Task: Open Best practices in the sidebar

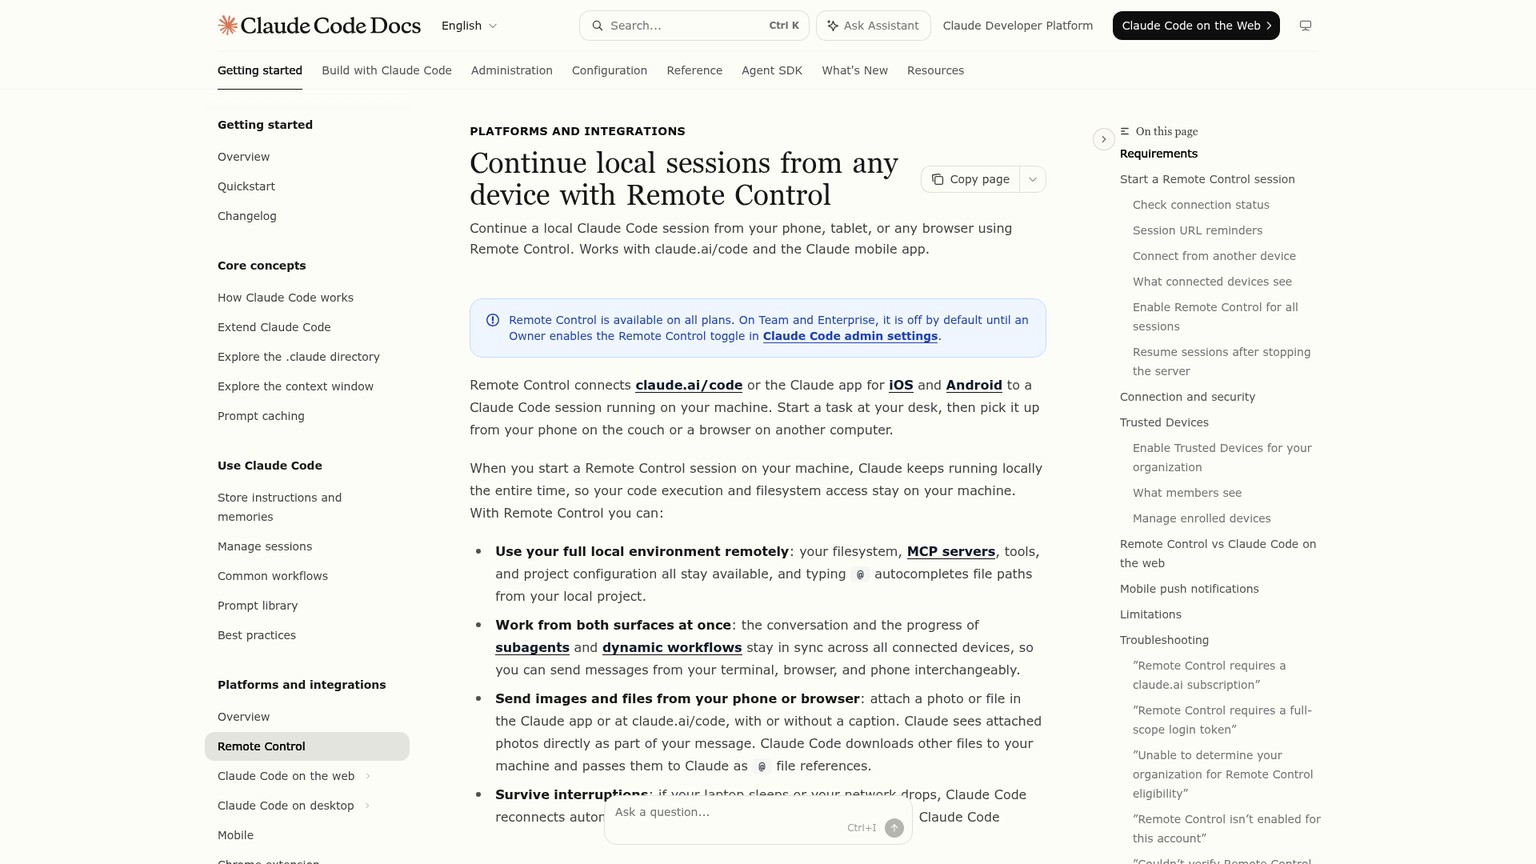Action: [257, 636]
